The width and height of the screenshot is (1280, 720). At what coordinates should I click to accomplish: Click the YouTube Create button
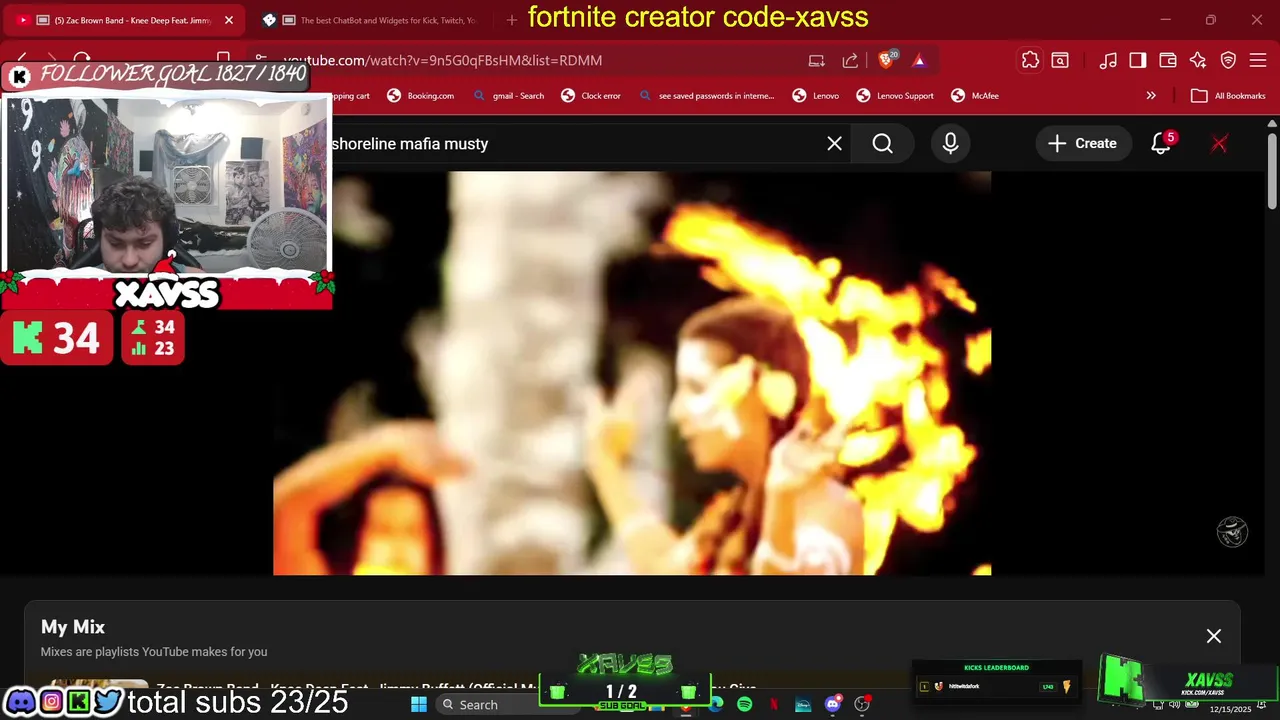(1082, 143)
